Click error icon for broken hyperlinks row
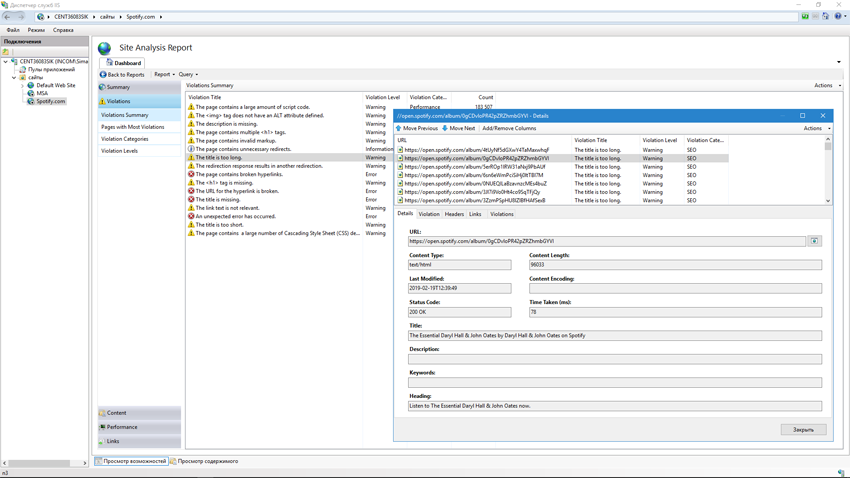850x478 pixels. coord(191,175)
